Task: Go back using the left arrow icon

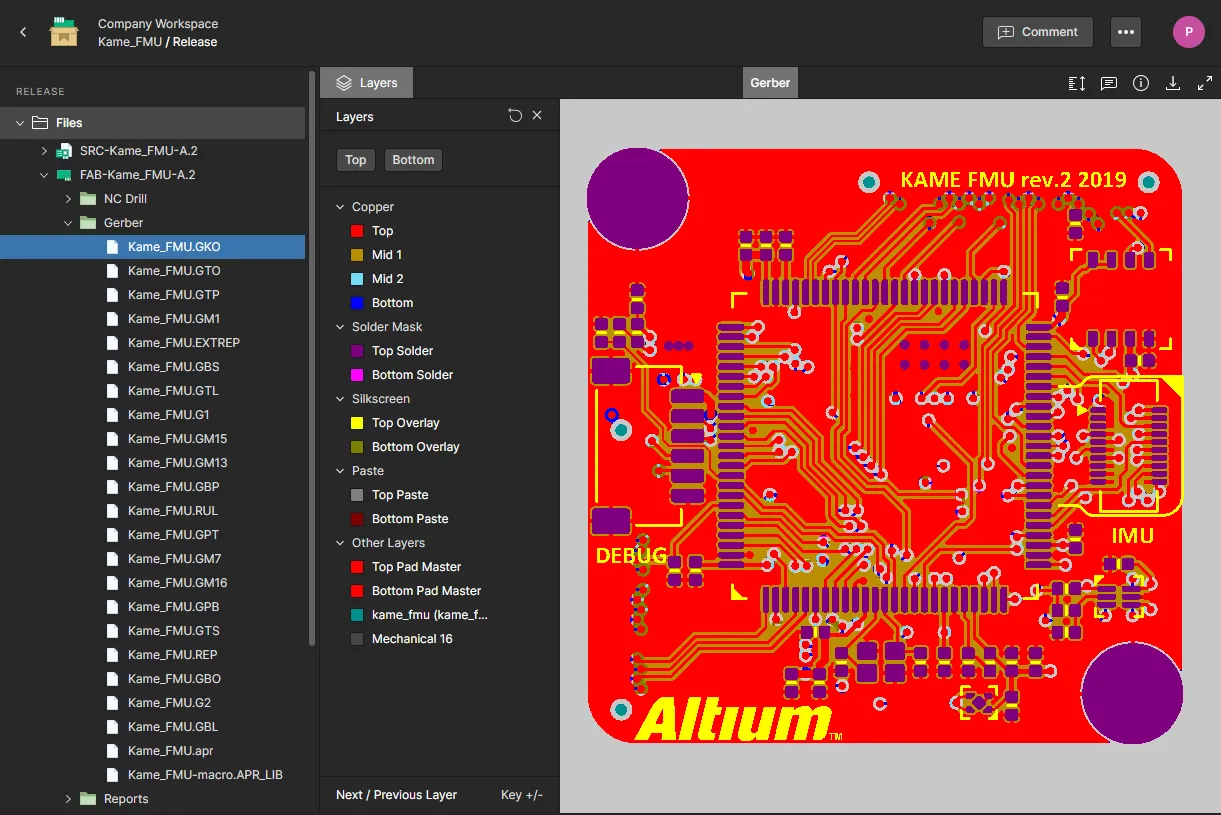Action: point(23,33)
